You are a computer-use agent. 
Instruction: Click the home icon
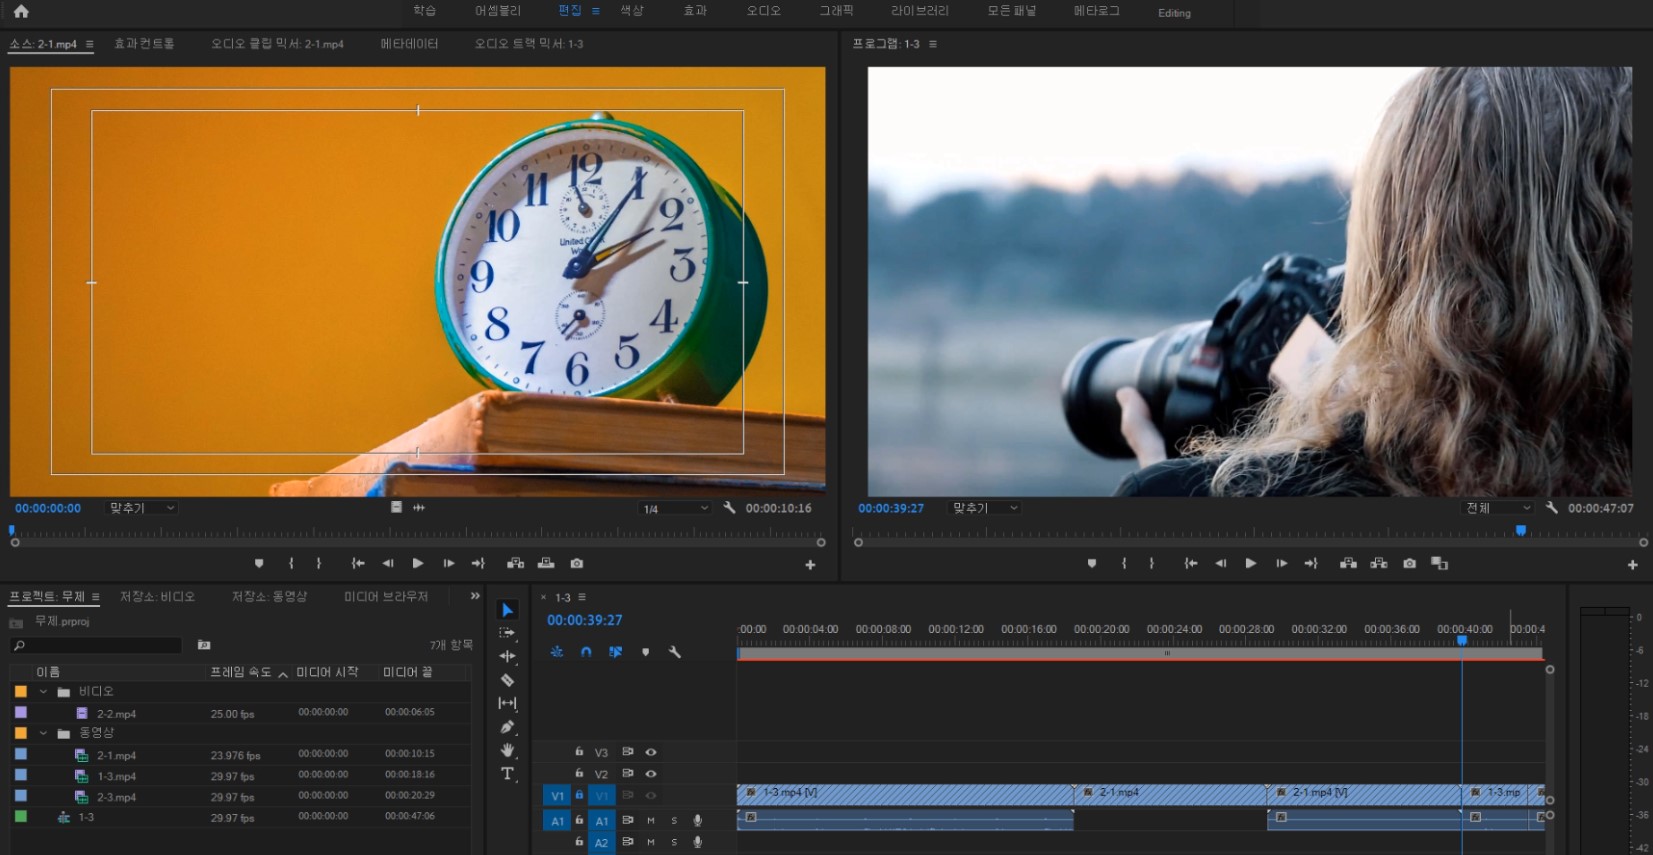point(21,12)
